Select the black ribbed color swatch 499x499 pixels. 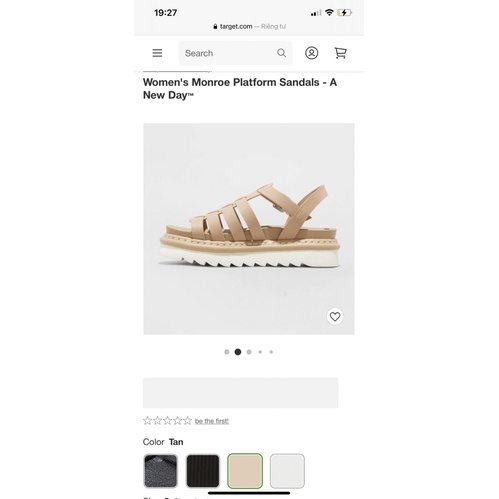click(203, 471)
